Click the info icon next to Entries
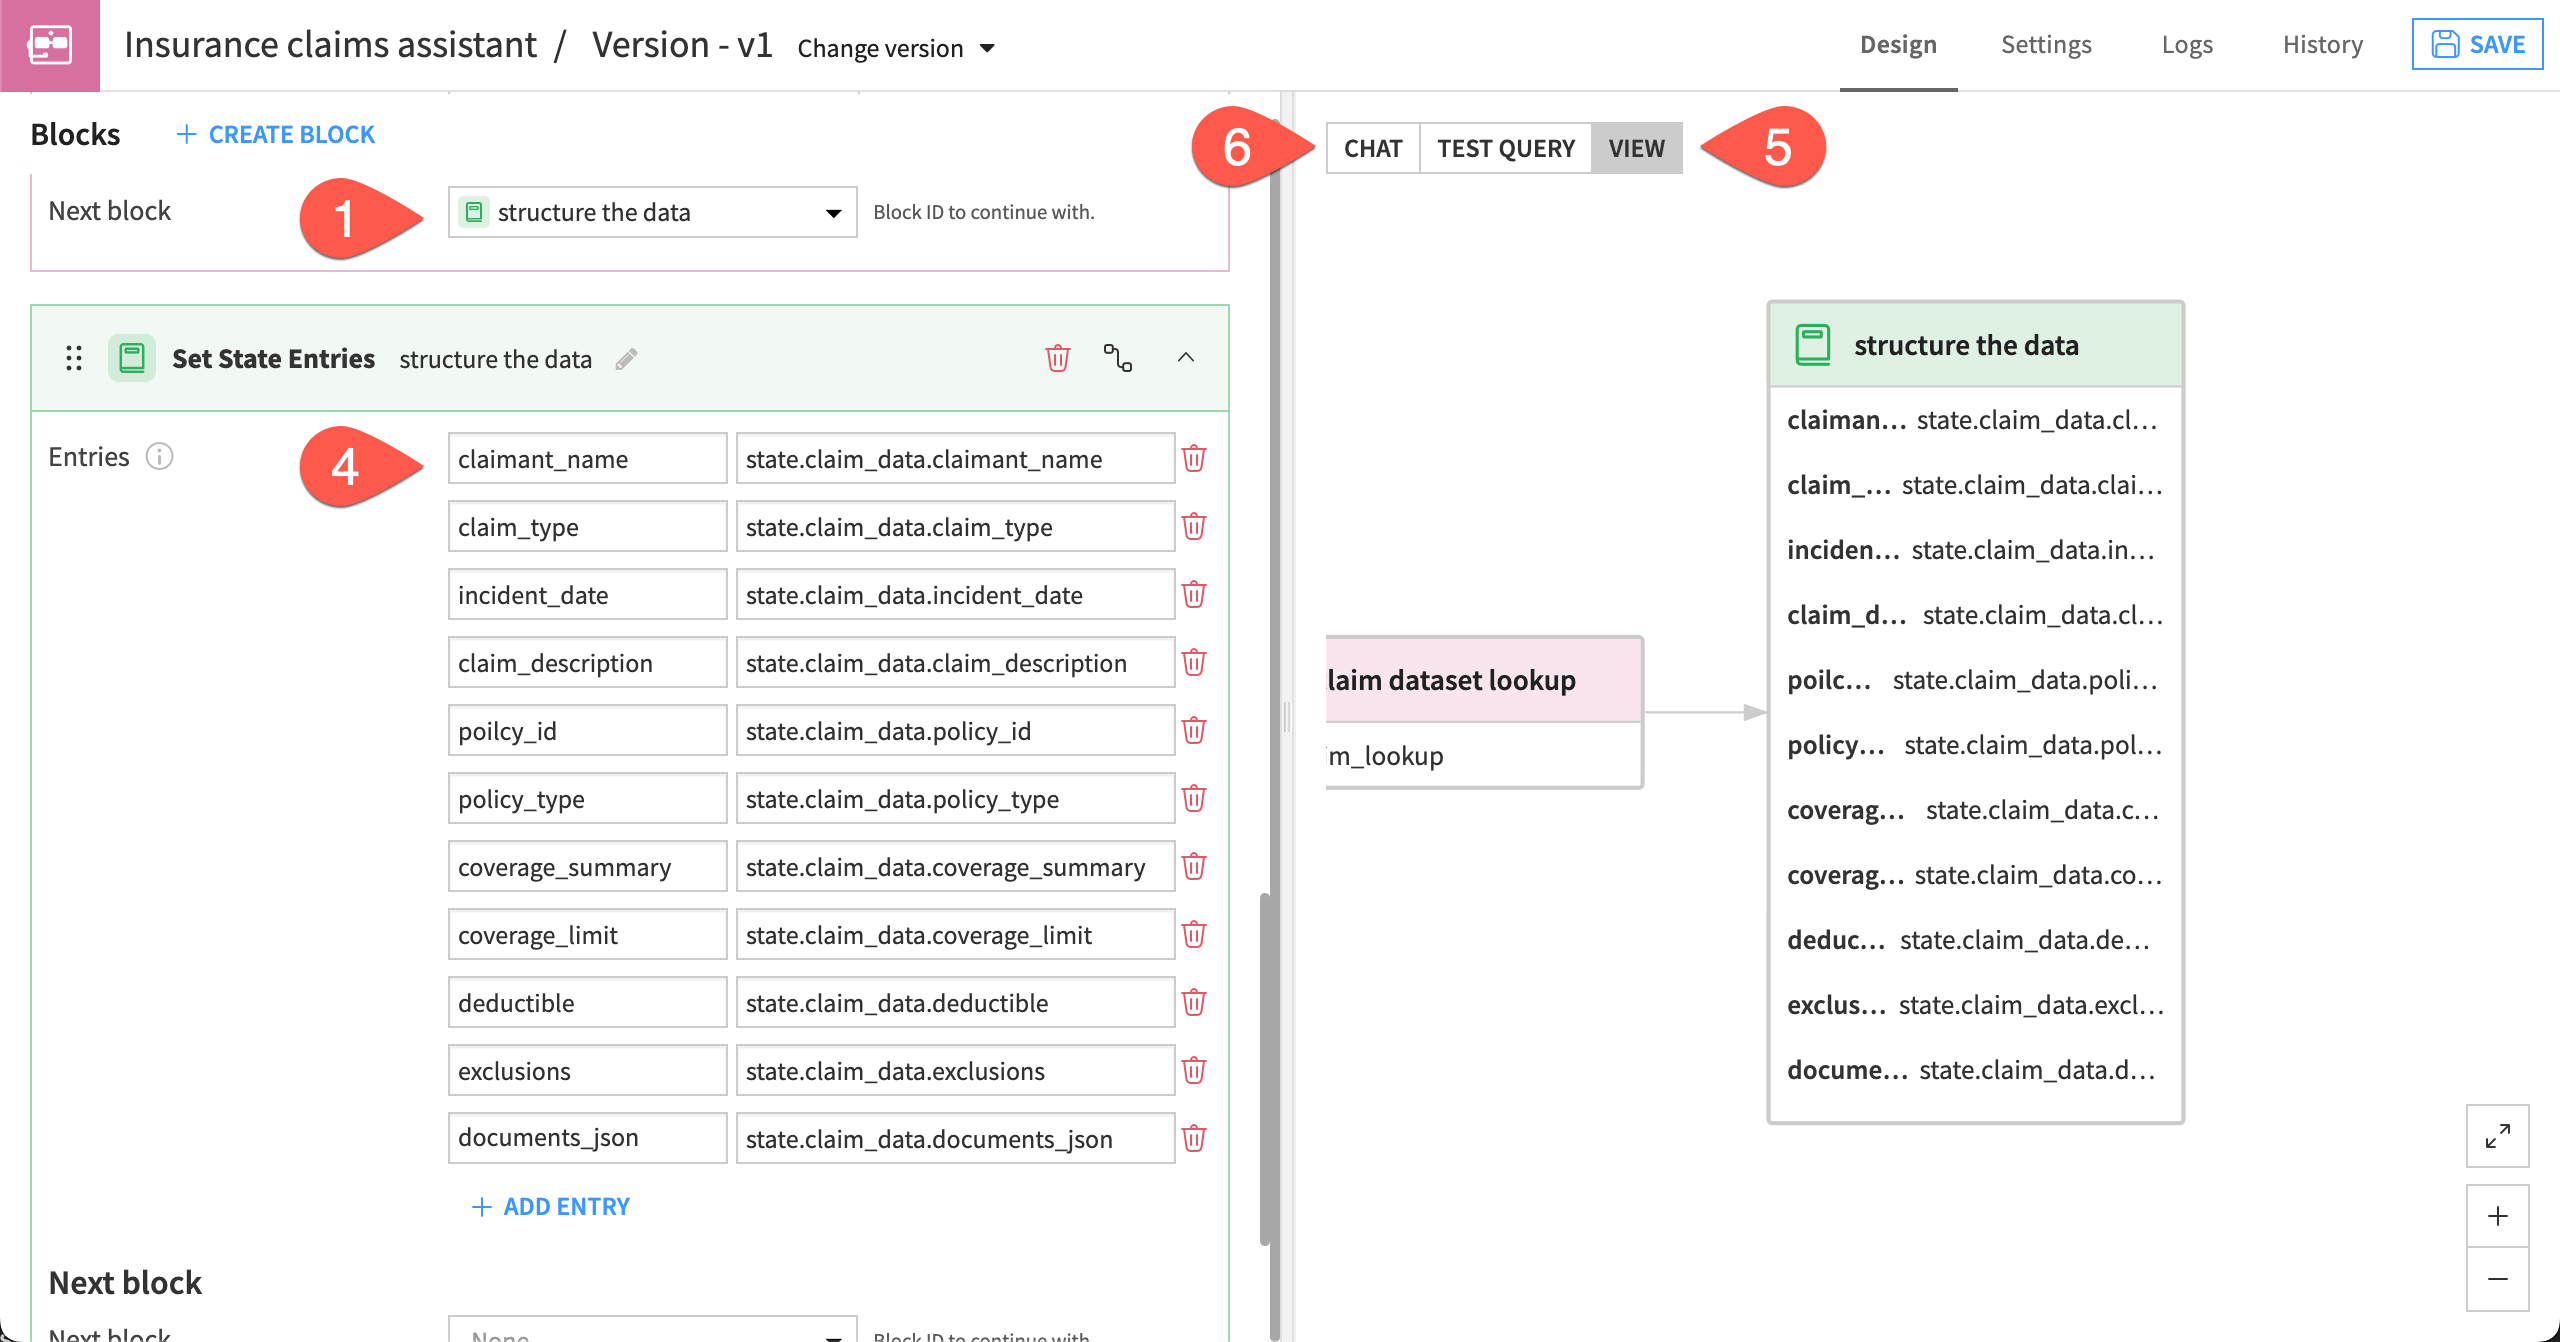This screenshot has width=2560, height=1342. 161,456
